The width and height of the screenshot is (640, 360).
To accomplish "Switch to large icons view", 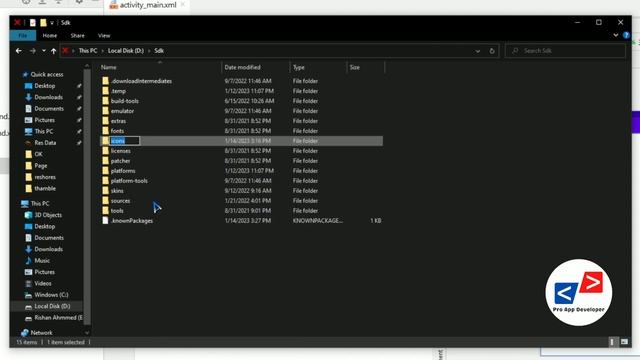I will pos(624,342).
